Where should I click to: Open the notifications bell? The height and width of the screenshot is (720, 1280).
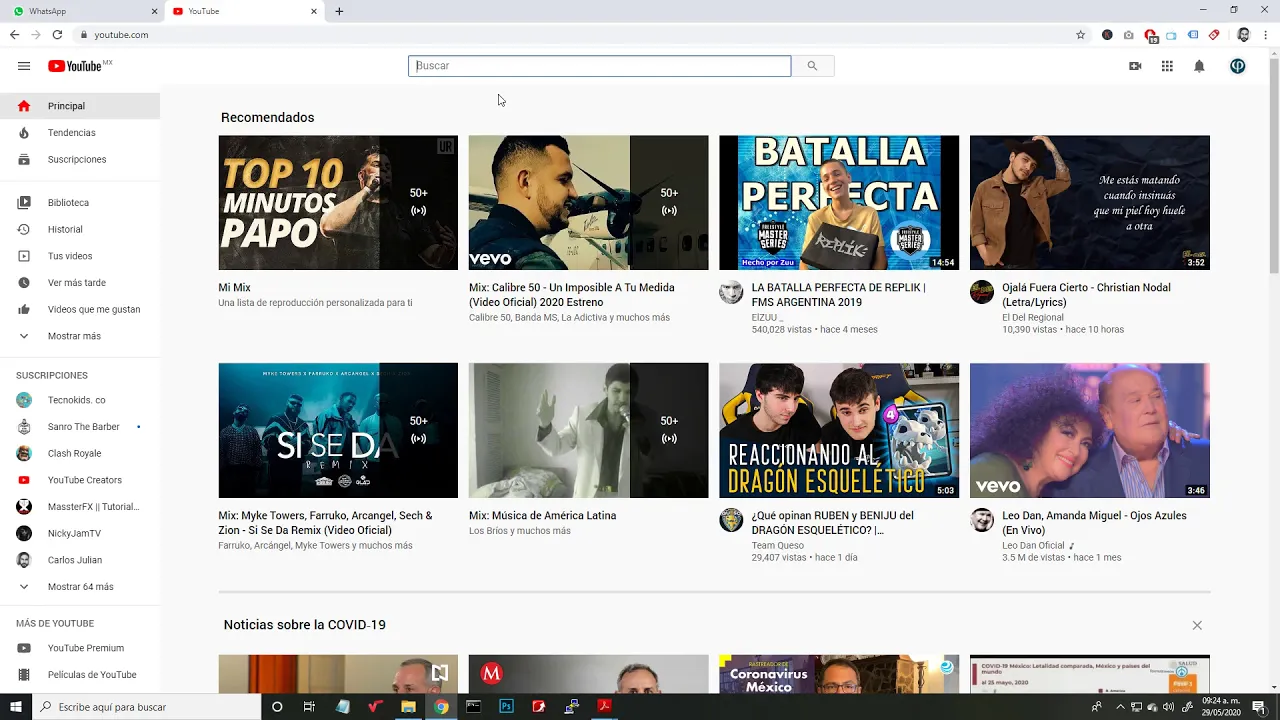(1199, 66)
